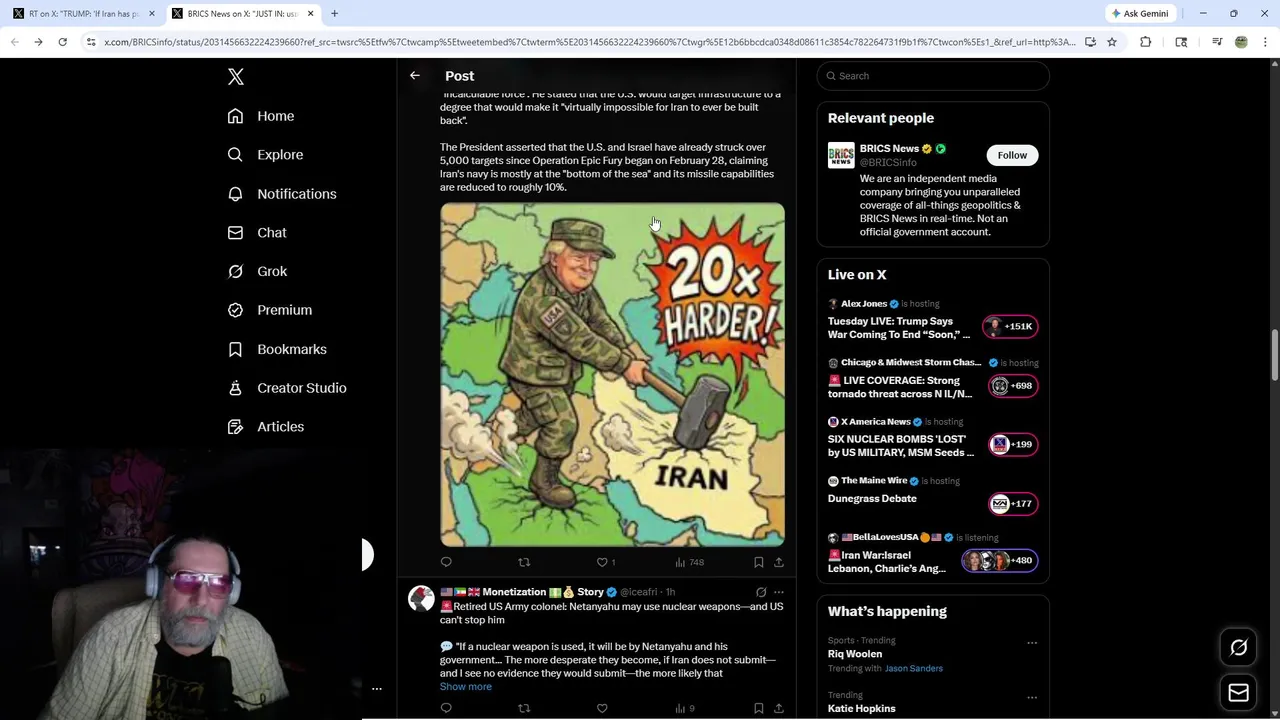The image size is (1280, 720).
Task: Open more options for Riq Woolen trend
Action: tap(1032, 643)
